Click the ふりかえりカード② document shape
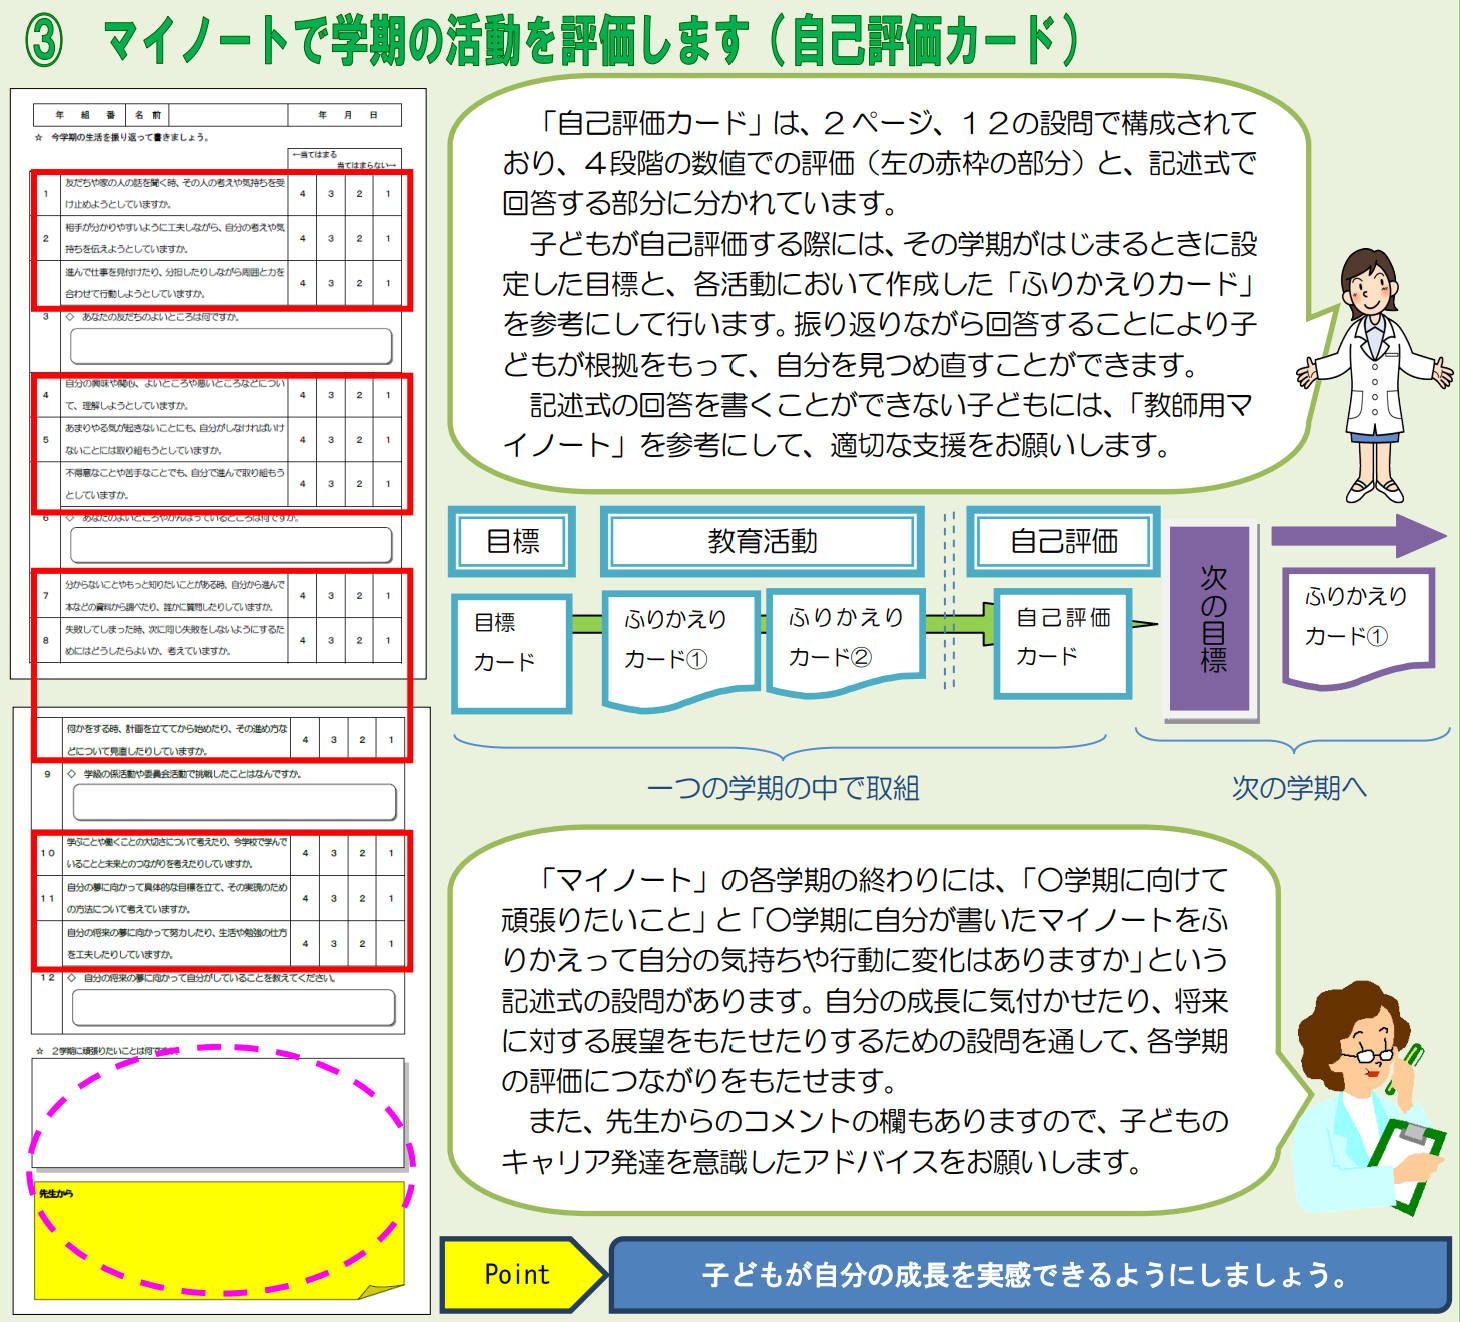Screen dimensions: 1460x1322 click(x=845, y=638)
